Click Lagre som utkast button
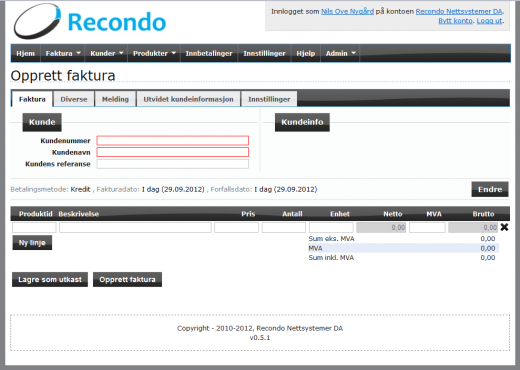 [50, 279]
